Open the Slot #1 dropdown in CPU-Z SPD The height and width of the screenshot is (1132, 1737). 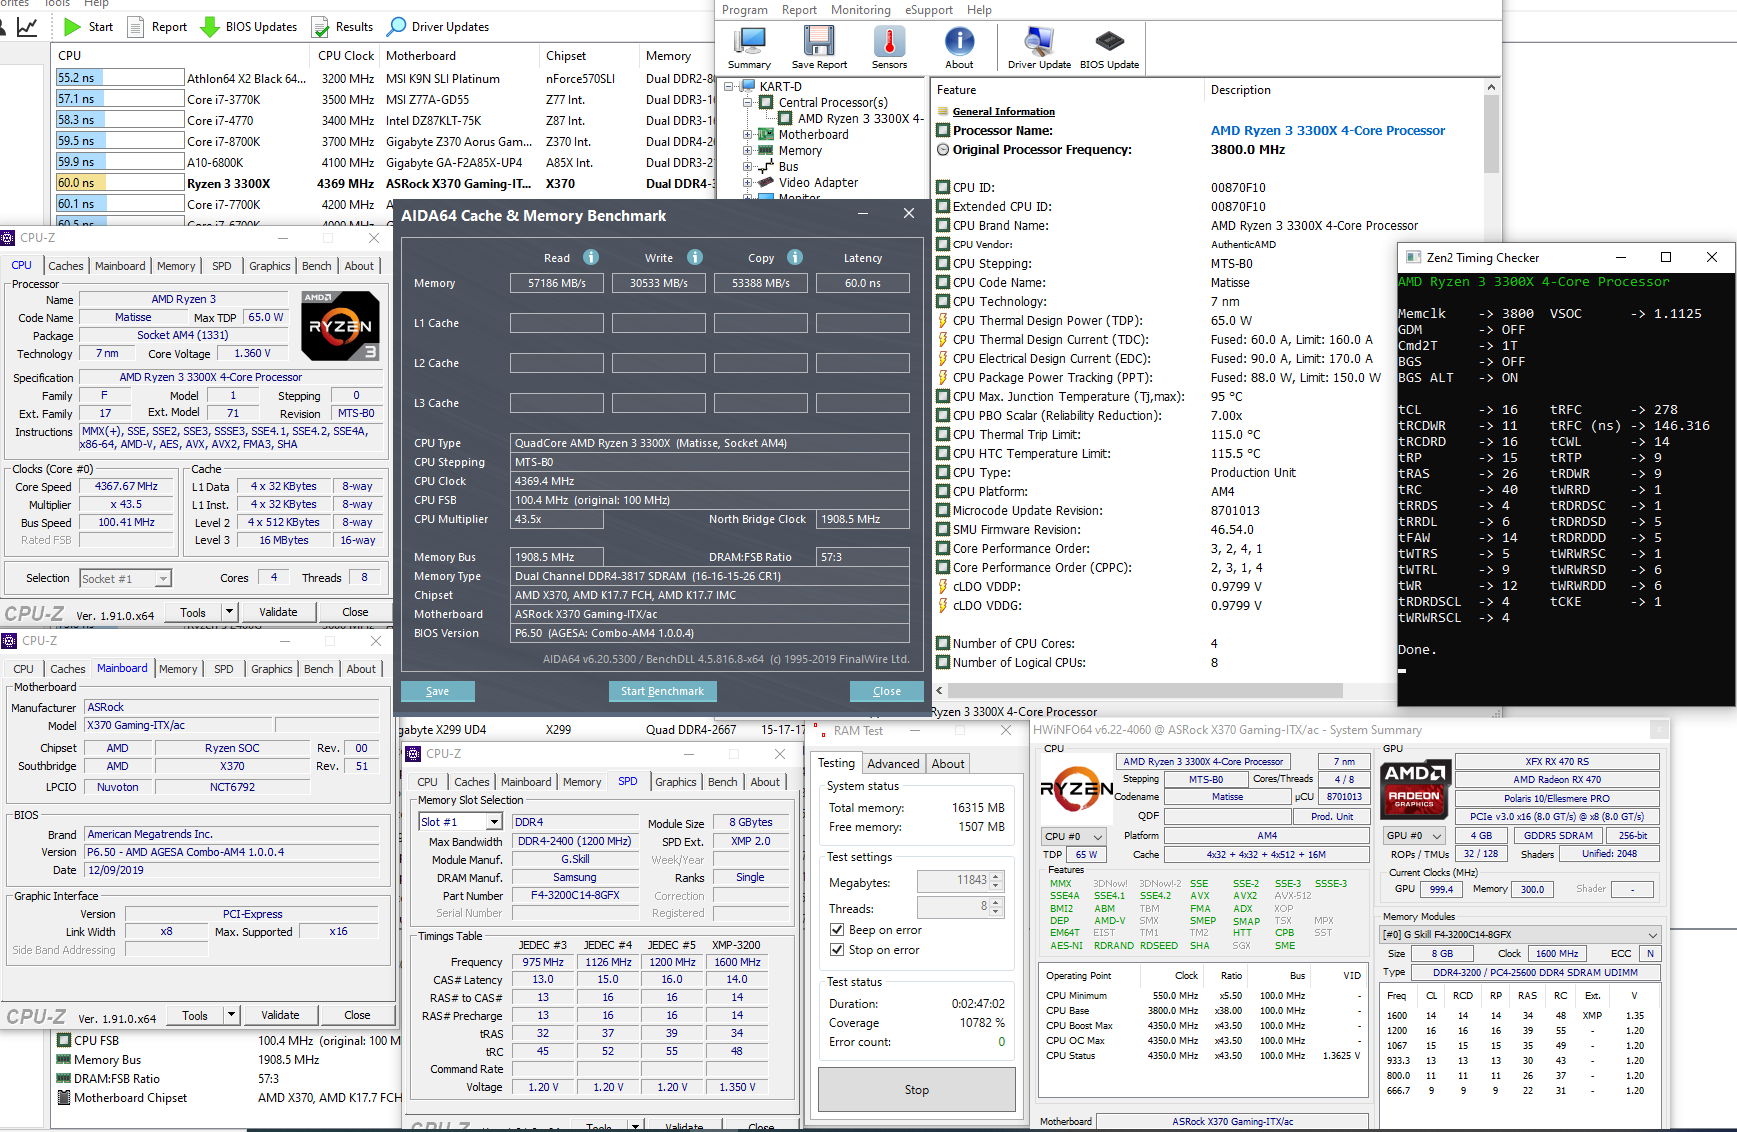pyautogui.click(x=493, y=822)
